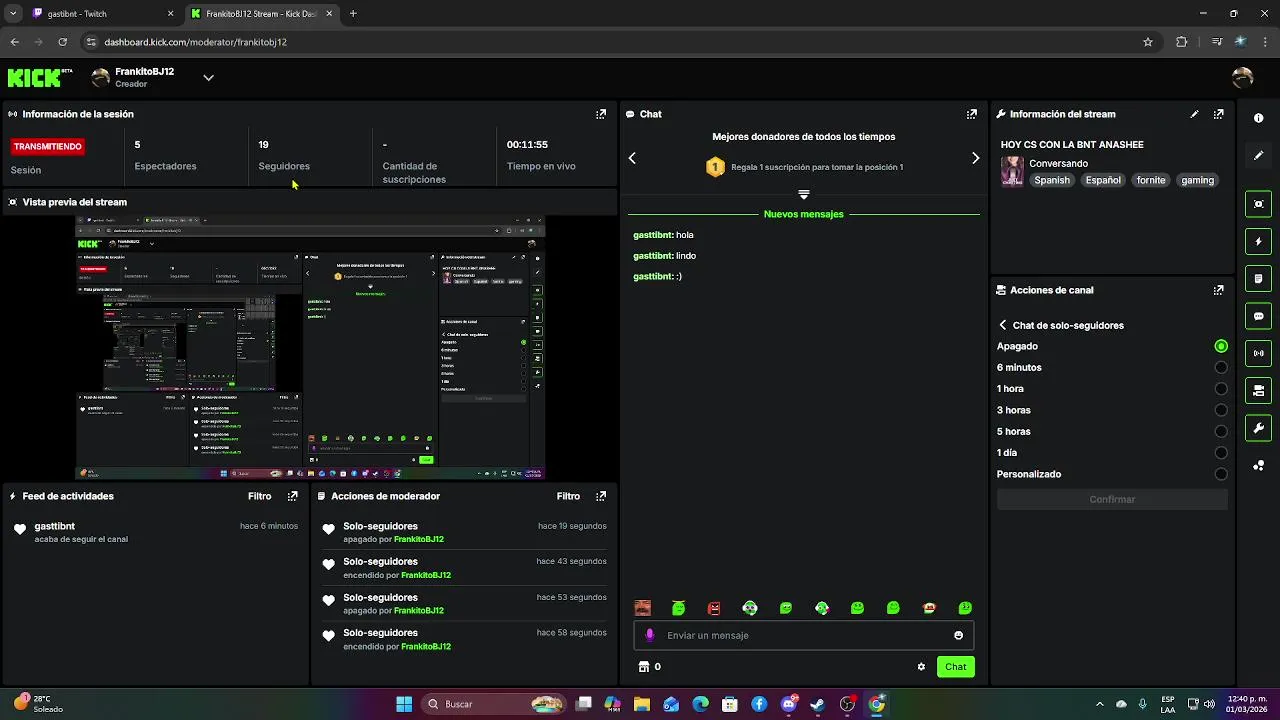The height and width of the screenshot is (720, 1280).
Task: Show previous top donors slide
Action: point(632,158)
